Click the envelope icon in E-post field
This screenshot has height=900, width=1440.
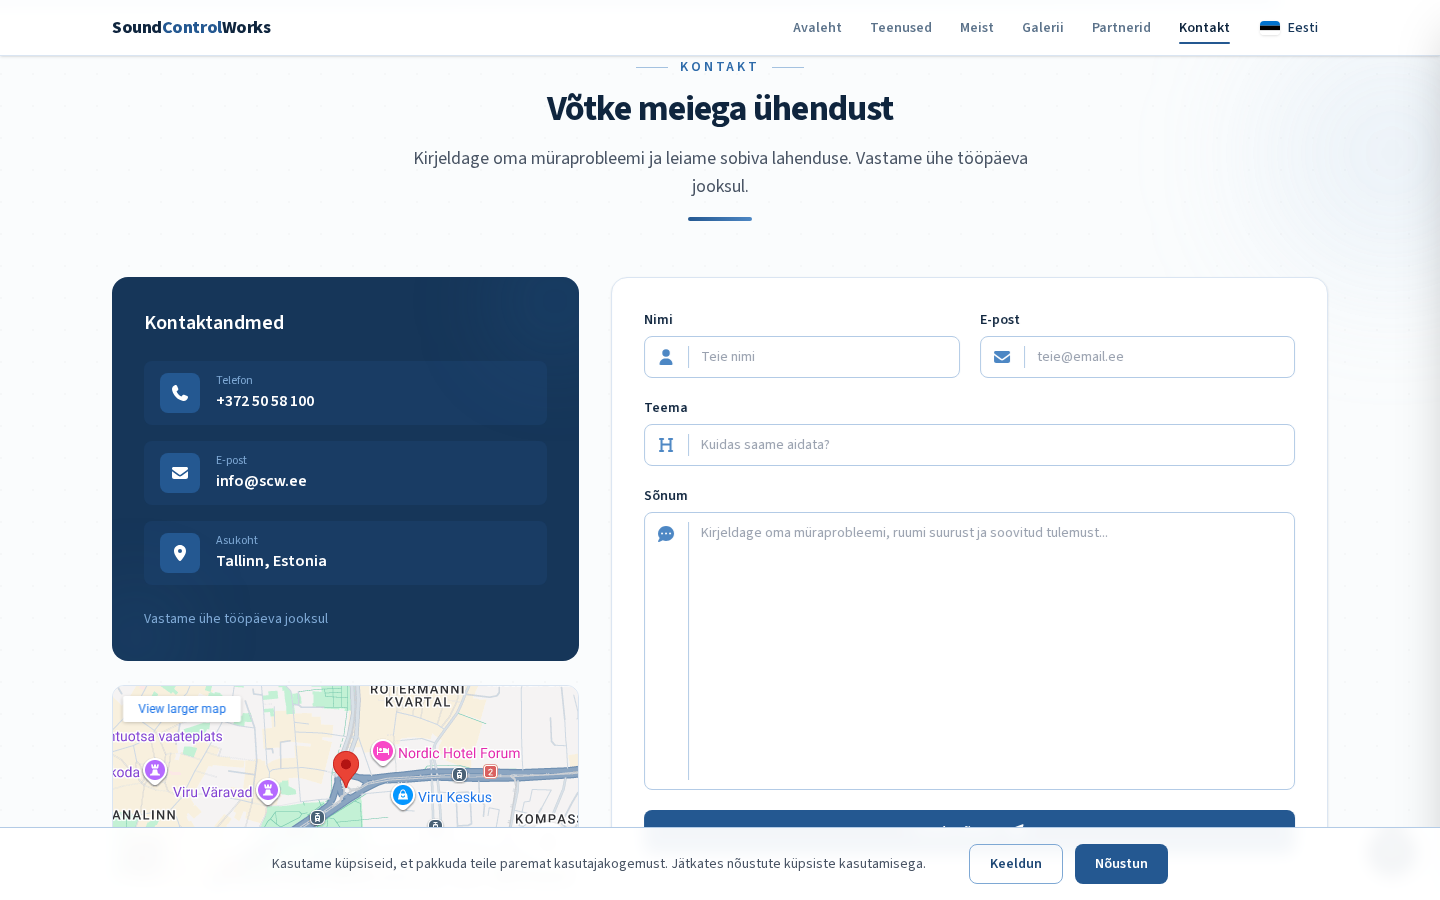[x=1002, y=357]
